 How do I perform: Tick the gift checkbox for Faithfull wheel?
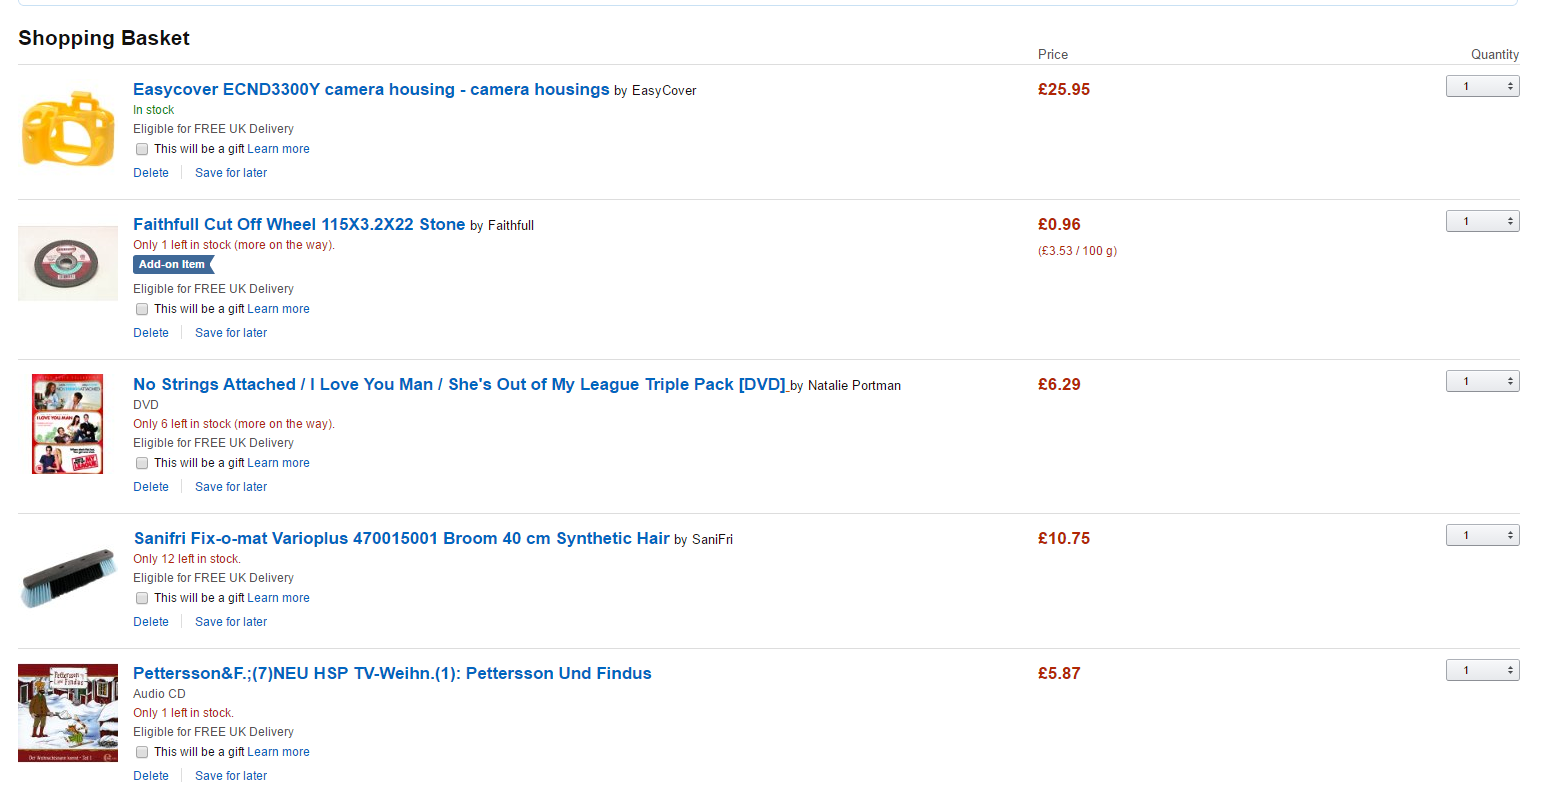click(x=142, y=309)
